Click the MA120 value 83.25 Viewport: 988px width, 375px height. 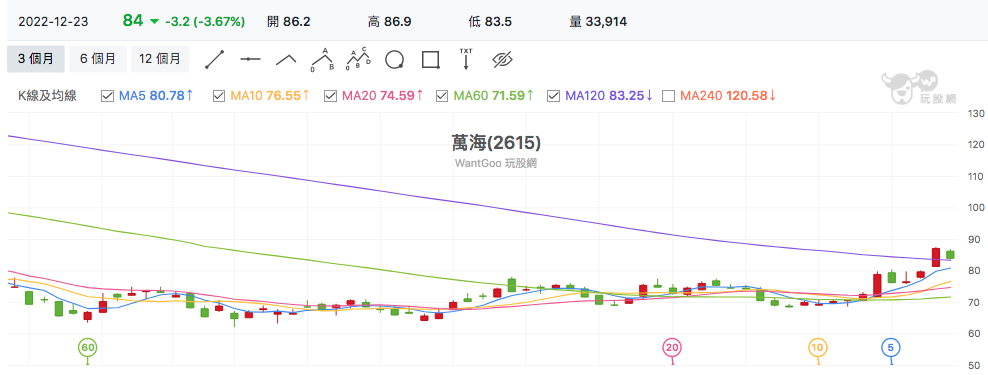click(626, 96)
